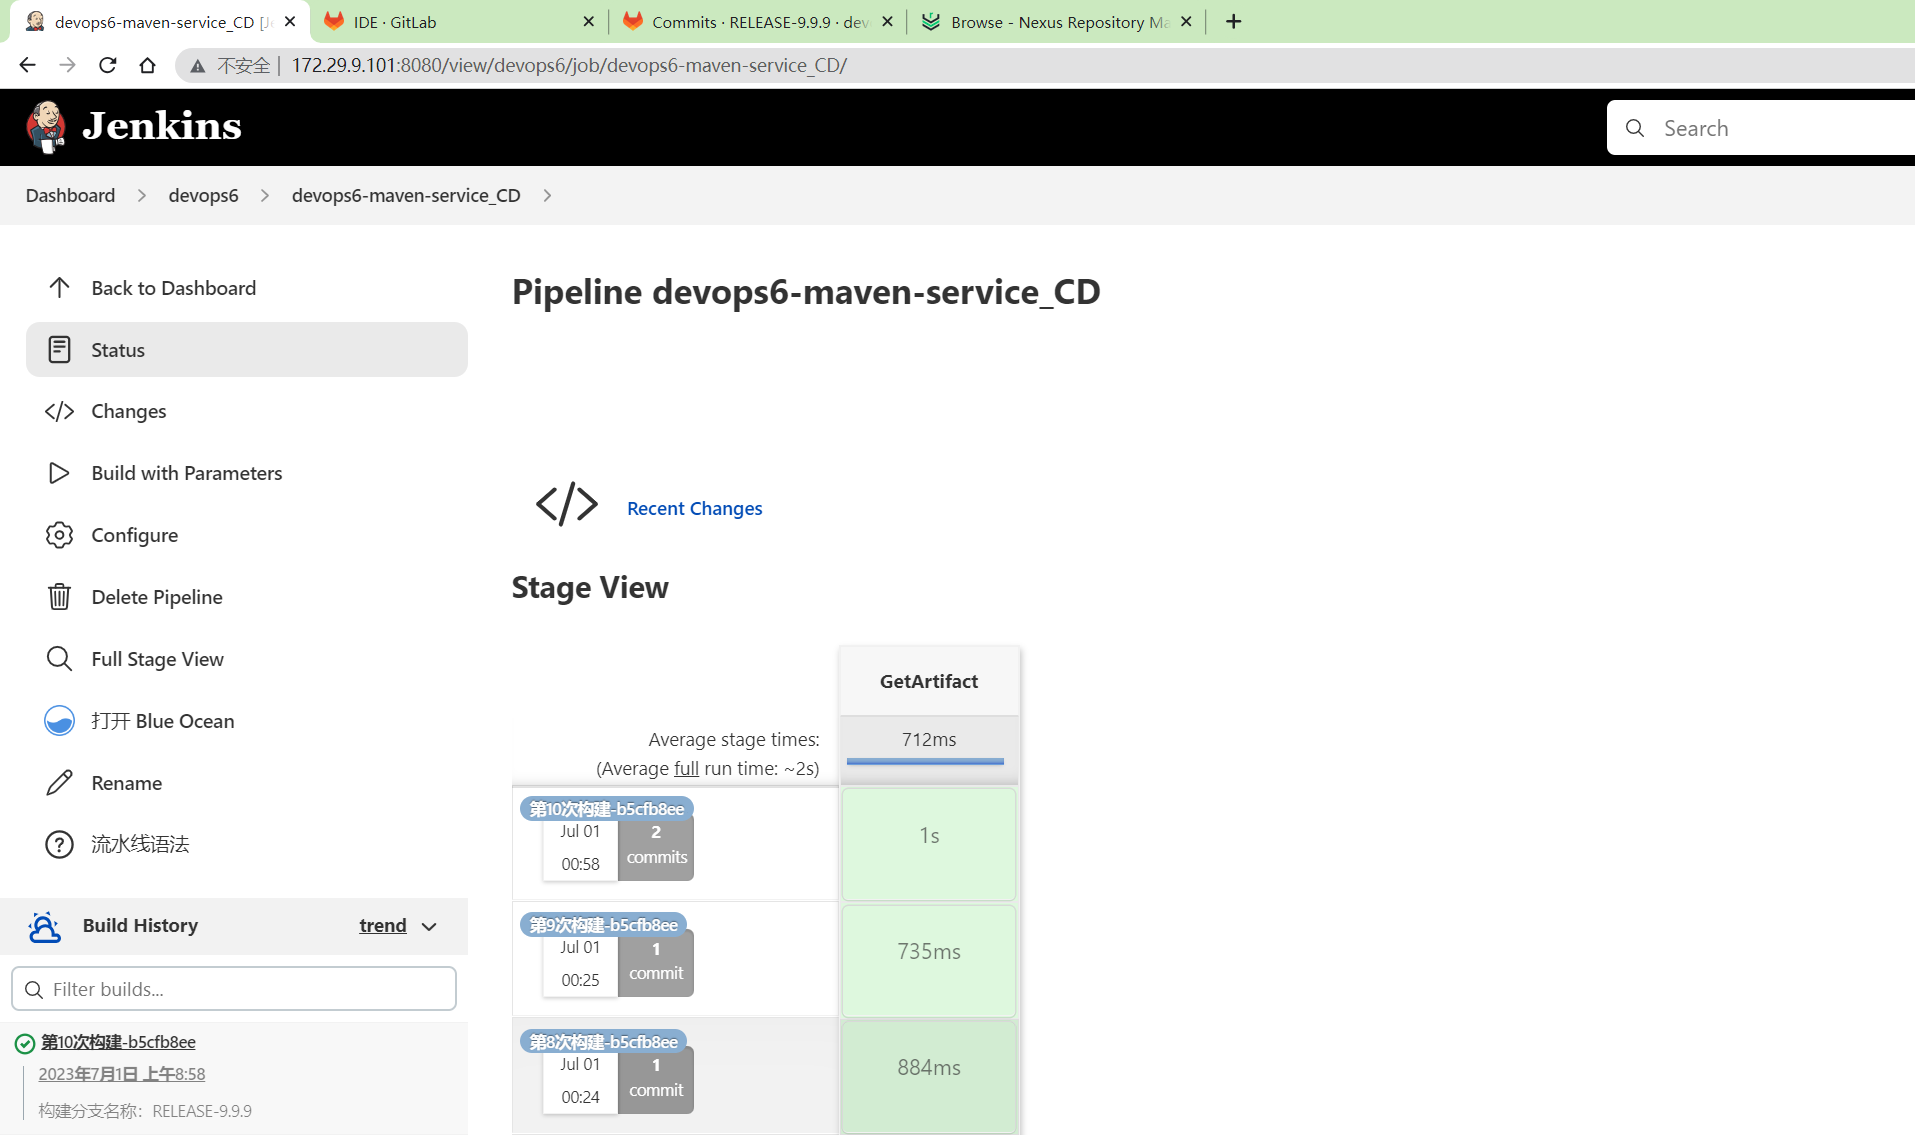Go to Dashboard breadcrumb
The height and width of the screenshot is (1135, 1915).
point(70,195)
